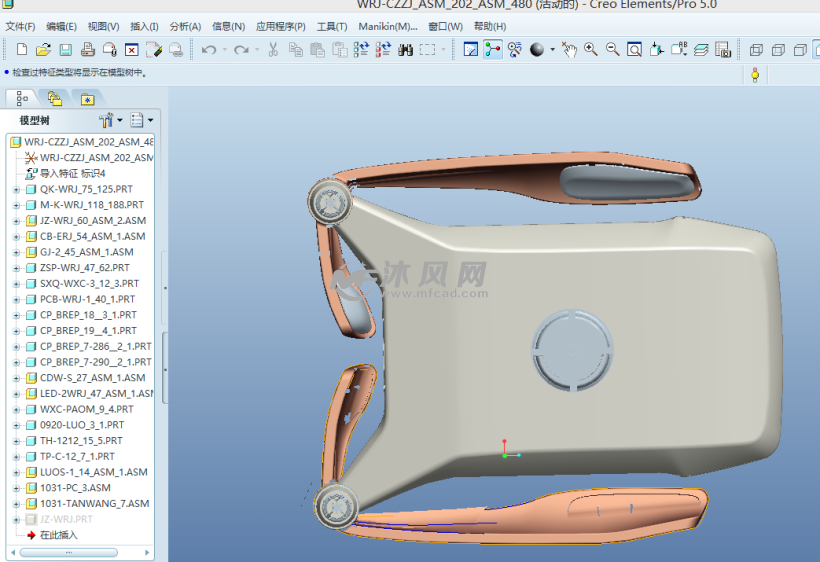
Task: Click the model tree horizontal scrollbar
Action: [70, 552]
